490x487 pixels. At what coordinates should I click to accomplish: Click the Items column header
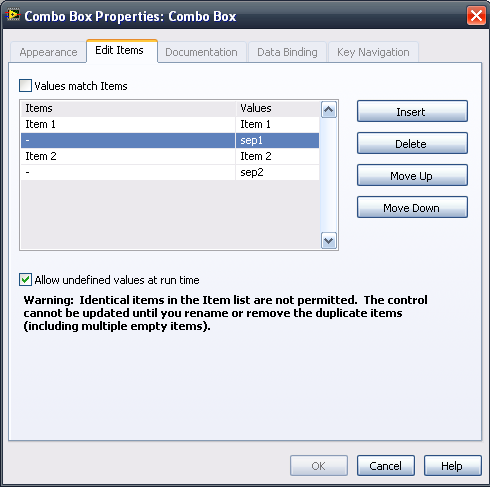(128, 109)
